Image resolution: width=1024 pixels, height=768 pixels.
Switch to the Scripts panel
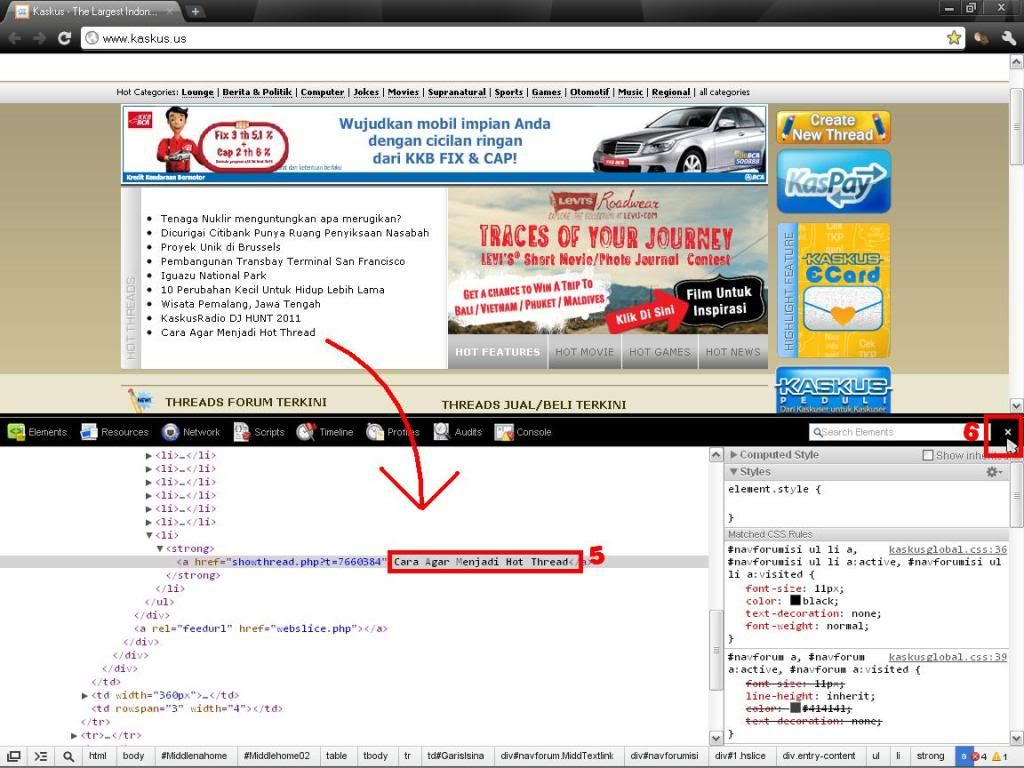[x=259, y=432]
